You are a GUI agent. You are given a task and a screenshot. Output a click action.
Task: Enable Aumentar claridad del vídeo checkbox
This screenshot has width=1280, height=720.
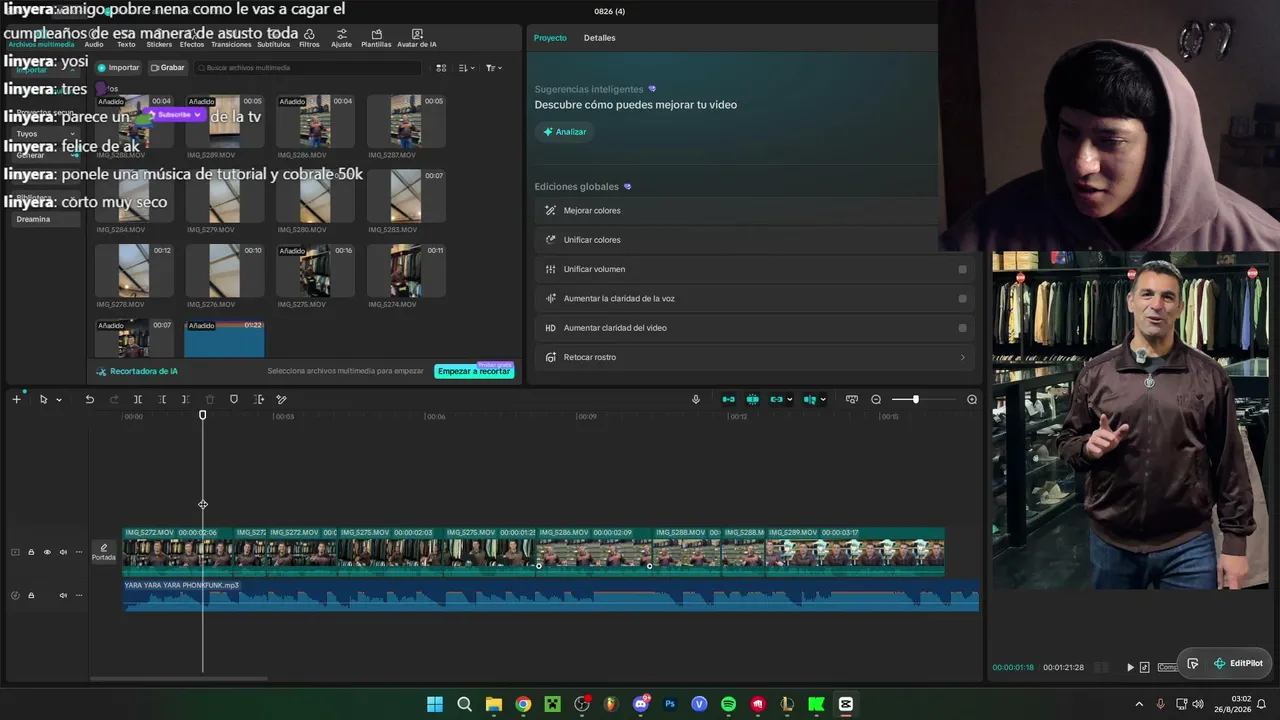[x=963, y=328]
